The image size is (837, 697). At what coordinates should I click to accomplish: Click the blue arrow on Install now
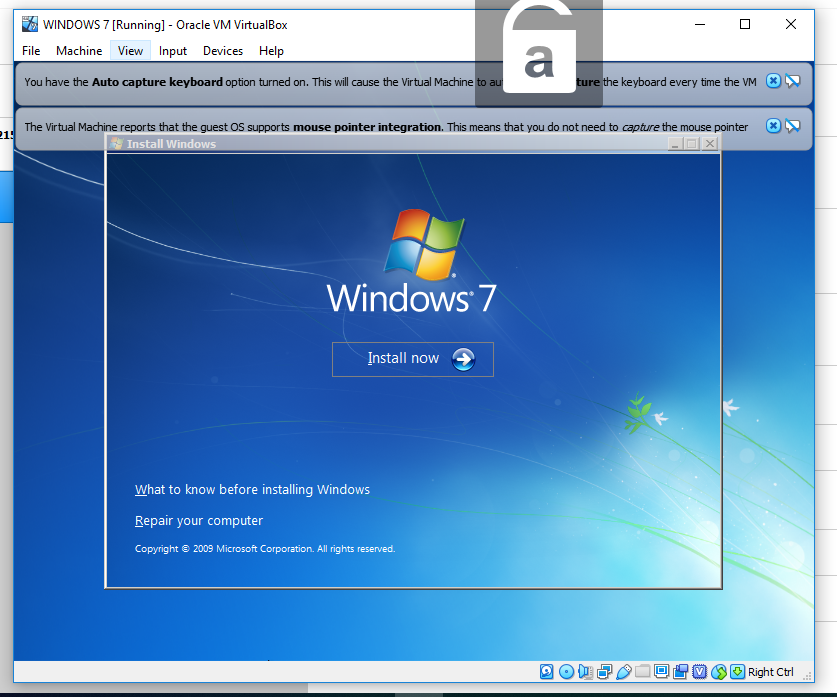point(463,359)
